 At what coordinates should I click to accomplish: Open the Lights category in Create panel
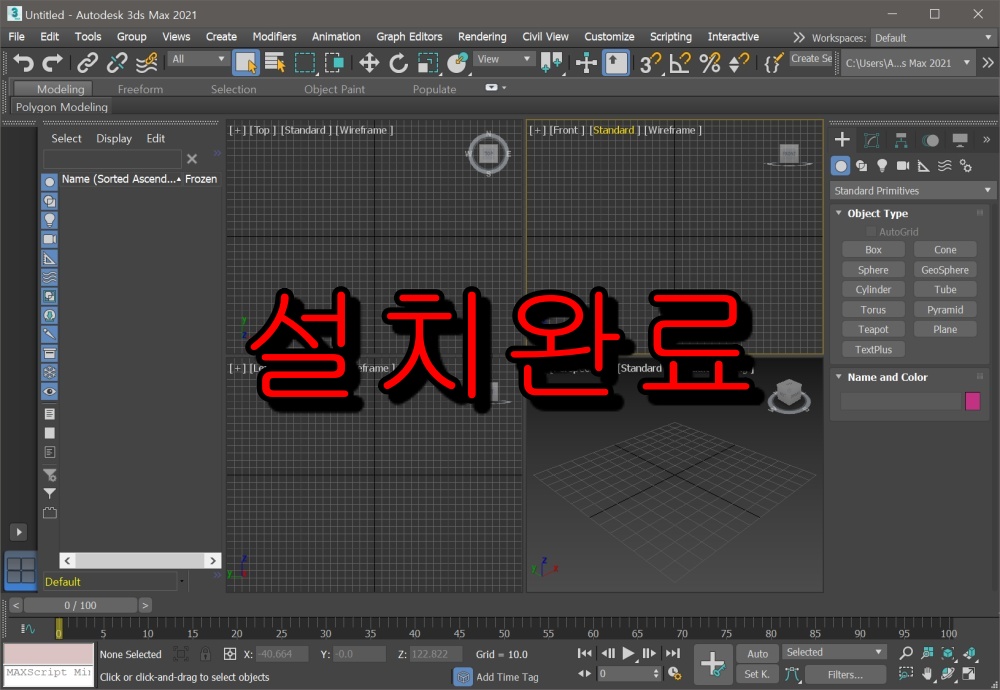click(883, 165)
